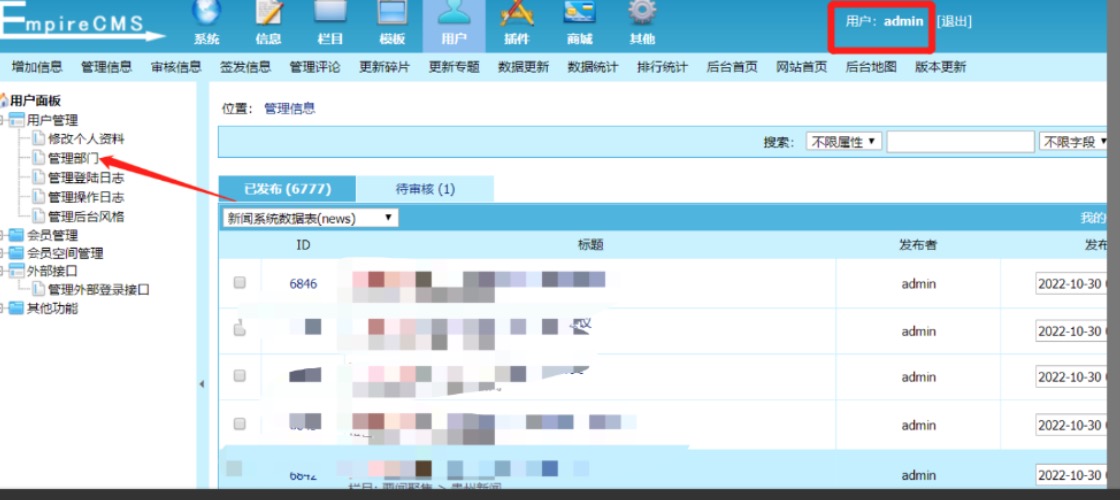Go to 网站首页 in the menu bar
This screenshot has width=1120, height=500.
pyautogui.click(x=801, y=67)
